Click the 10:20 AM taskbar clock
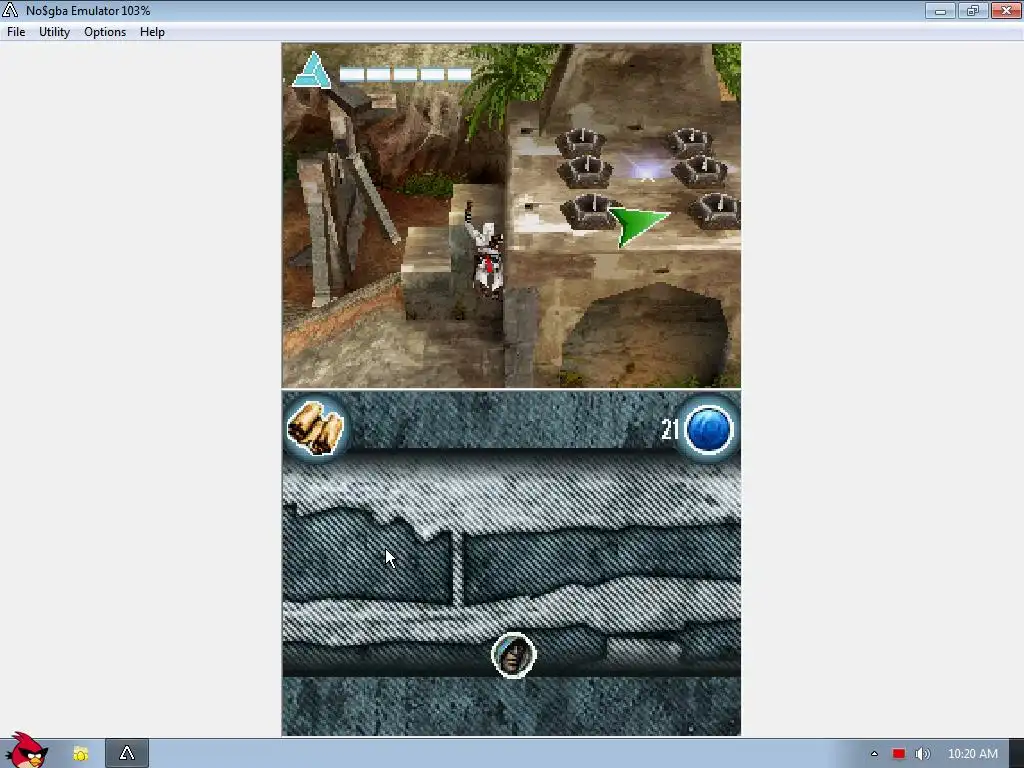This screenshot has height=768, width=1024. point(972,754)
